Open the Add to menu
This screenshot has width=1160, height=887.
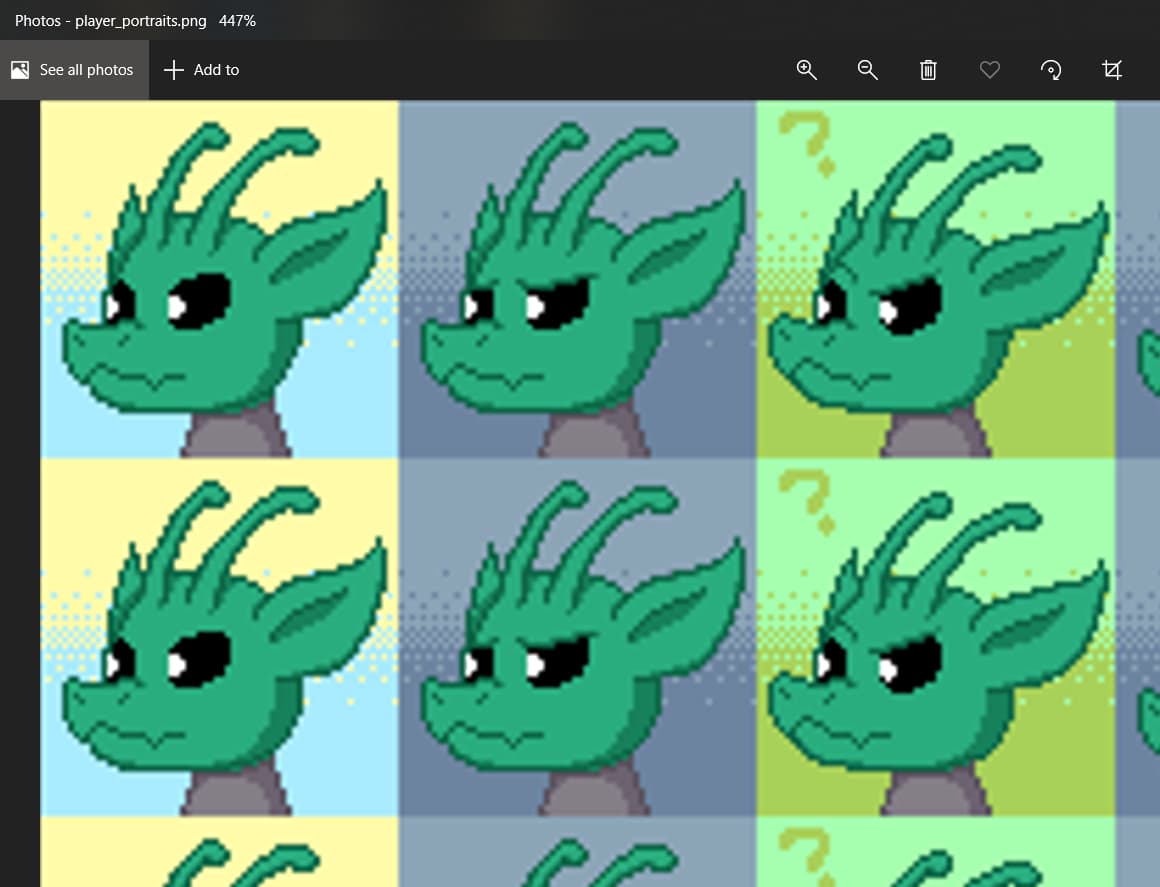(x=202, y=70)
